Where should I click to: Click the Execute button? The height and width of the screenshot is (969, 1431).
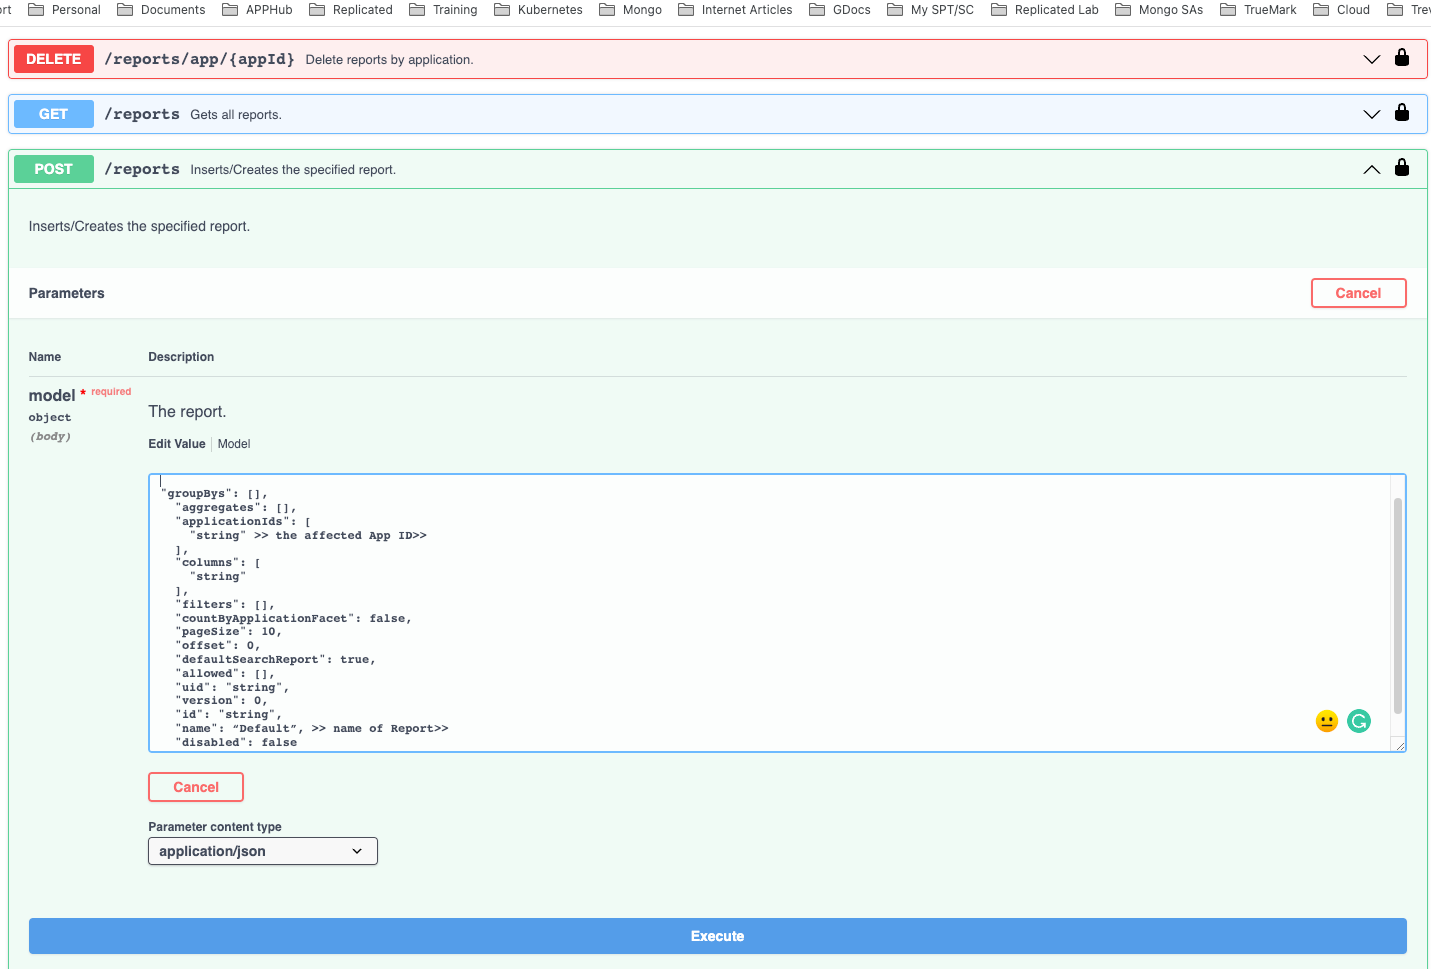click(x=718, y=936)
